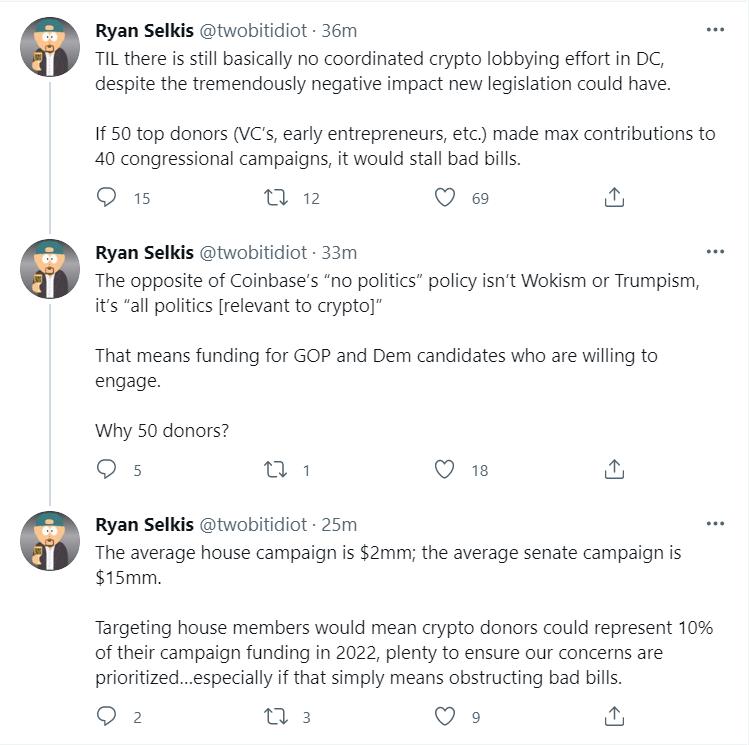This screenshot has height=745, width=749.
Task: Like the tweet with 18 likes
Action: tap(445, 469)
